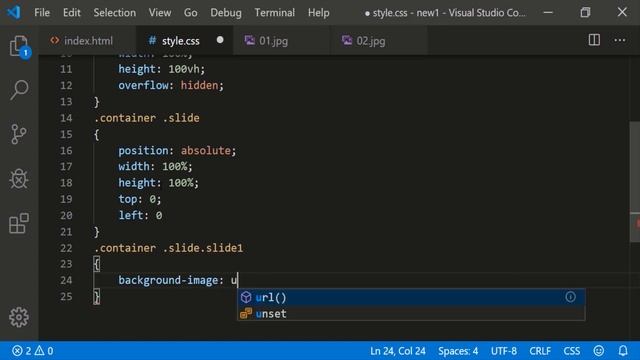Click line number 14 in gutter
Screen dimensions: 640x360
[66, 118]
